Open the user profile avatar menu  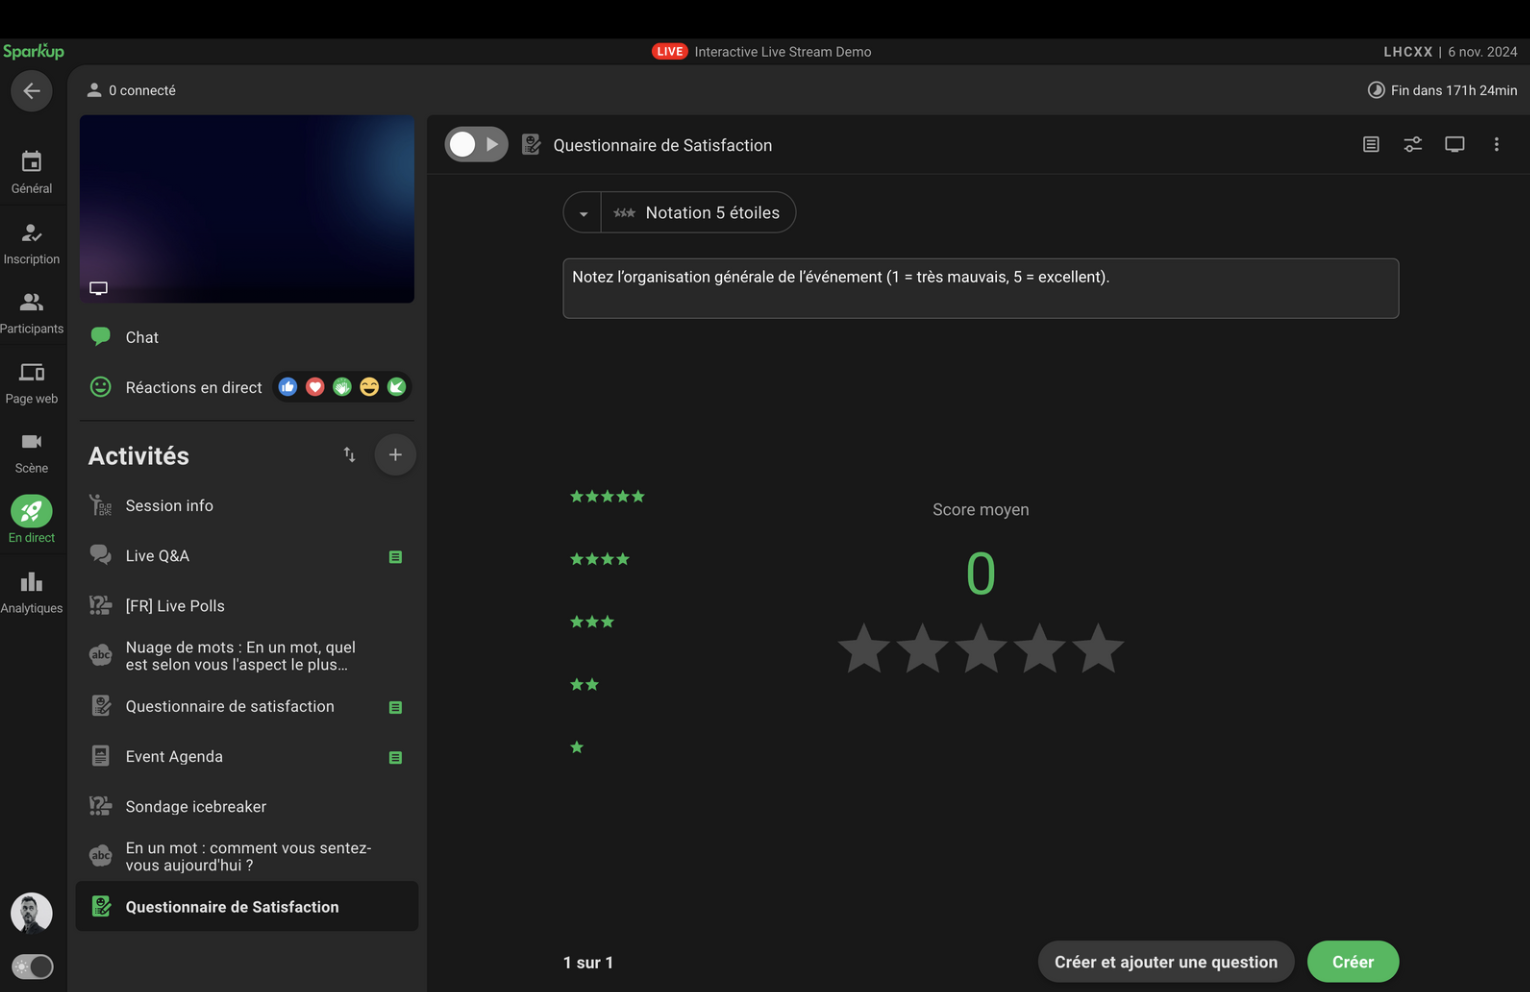(32, 912)
